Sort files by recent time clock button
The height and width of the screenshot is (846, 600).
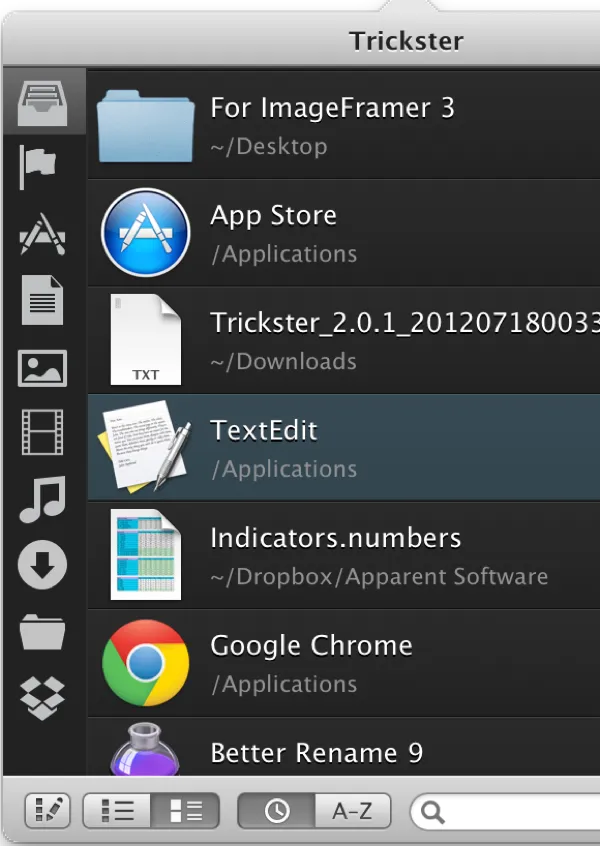pos(276,810)
